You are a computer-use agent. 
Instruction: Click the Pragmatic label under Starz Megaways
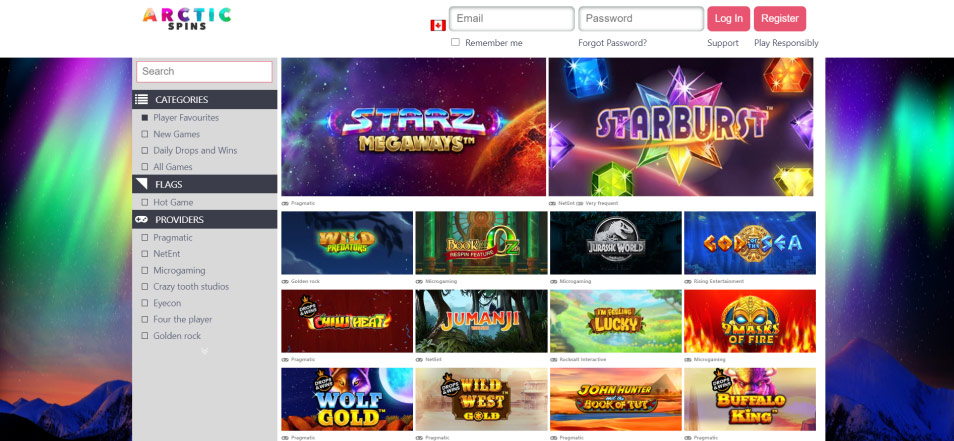pyautogui.click(x=303, y=203)
